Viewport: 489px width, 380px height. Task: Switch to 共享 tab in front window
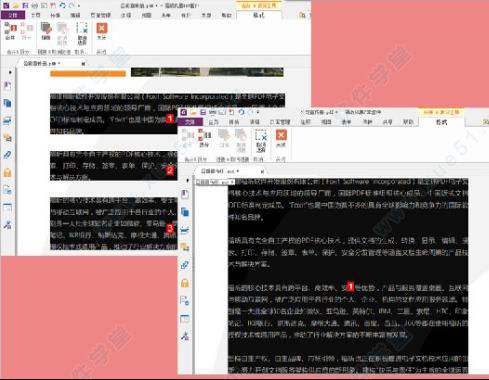[387, 122]
